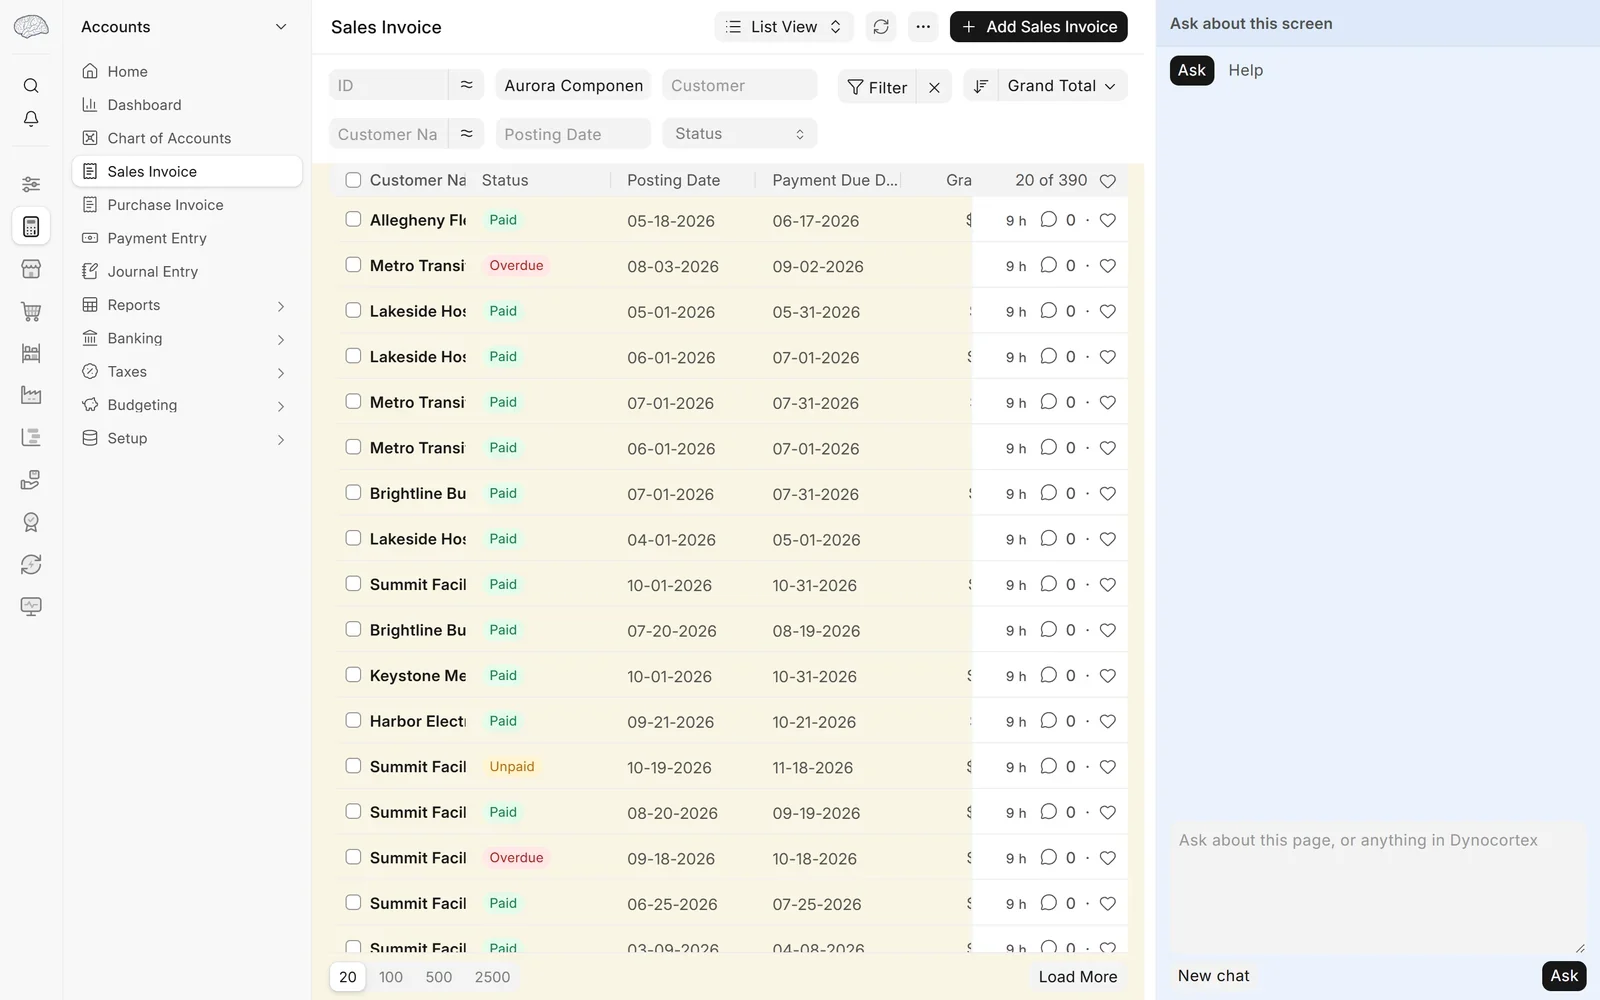Viewport: 1600px width, 1000px height.
Task: Check the select-all checkbox in header
Action: 353,180
